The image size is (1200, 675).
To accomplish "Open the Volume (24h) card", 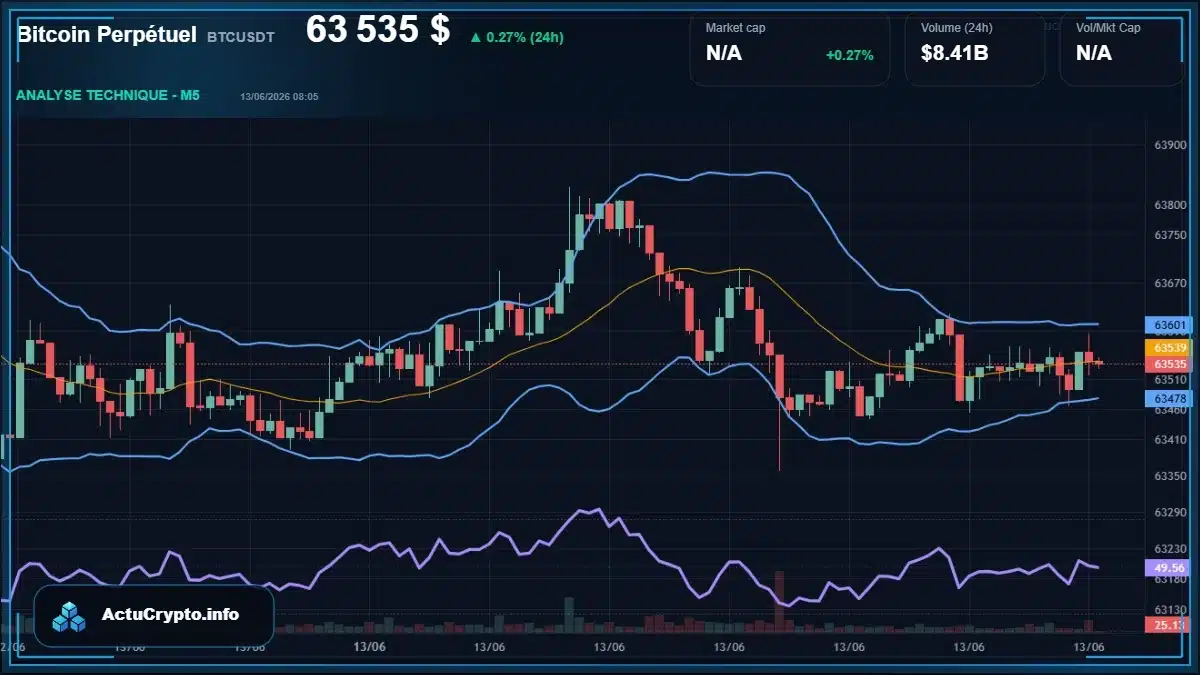I will click(x=975, y=50).
